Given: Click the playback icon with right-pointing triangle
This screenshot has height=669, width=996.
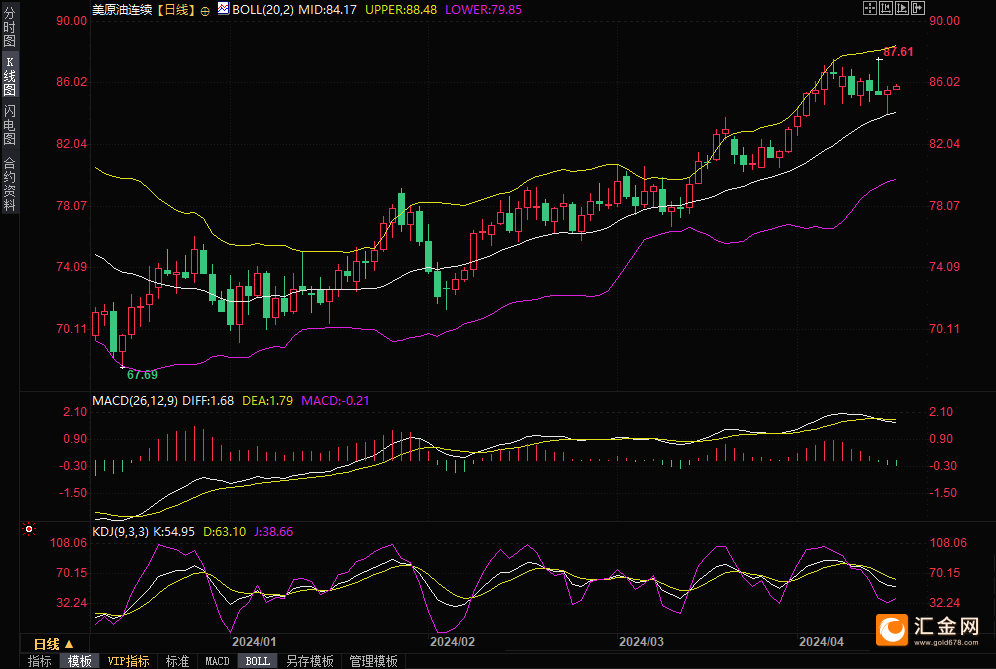Looking at the screenshot, I should click(x=900, y=8).
